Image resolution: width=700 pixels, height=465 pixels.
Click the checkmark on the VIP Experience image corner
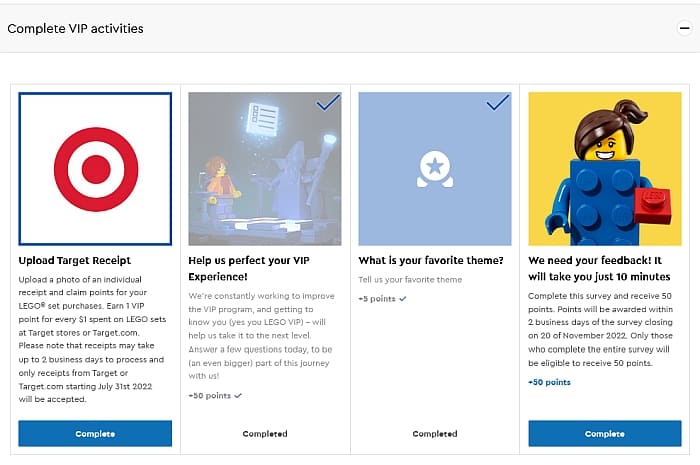[x=326, y=104]
